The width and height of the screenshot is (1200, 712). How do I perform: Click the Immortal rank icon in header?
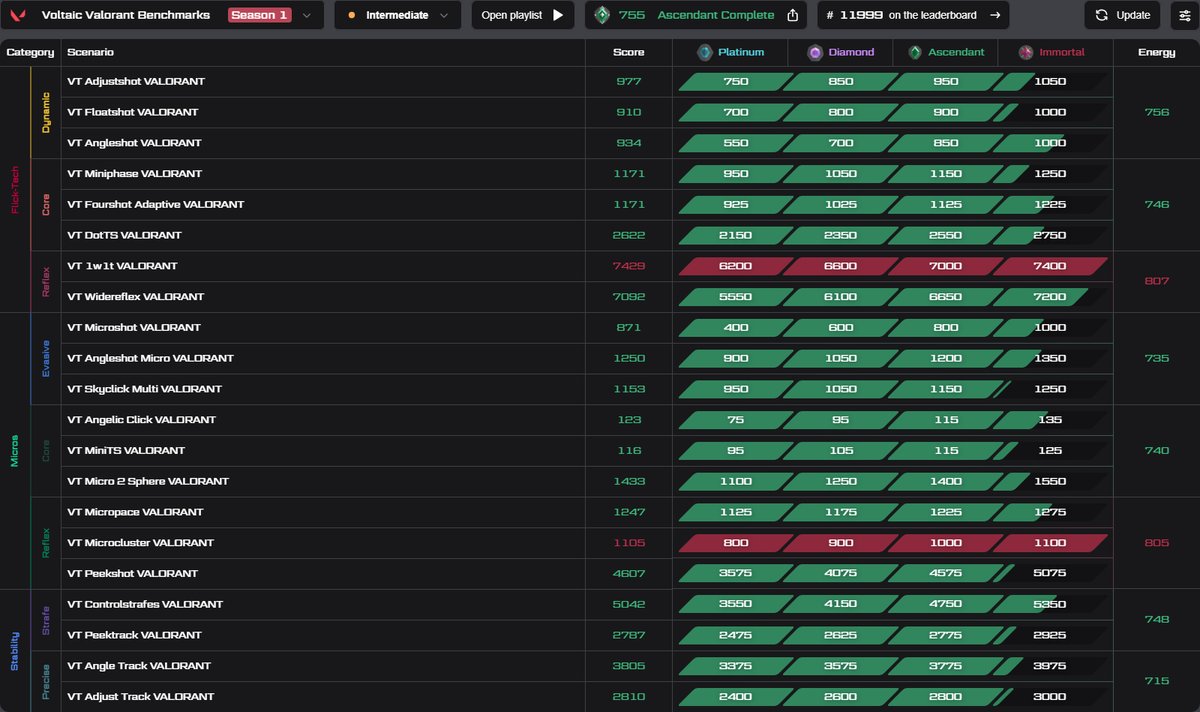(1026, 52)
